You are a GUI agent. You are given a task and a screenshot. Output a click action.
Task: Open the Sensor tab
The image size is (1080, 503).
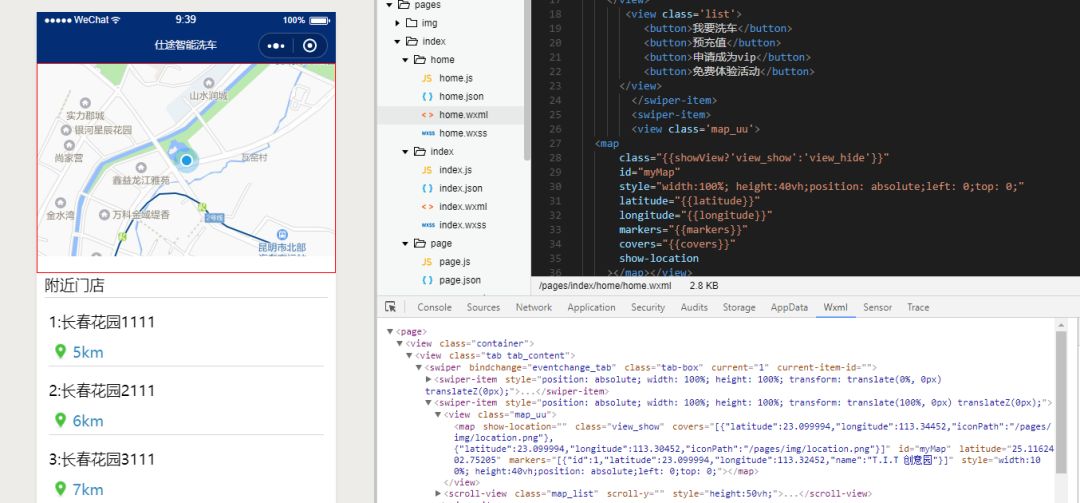878,307
